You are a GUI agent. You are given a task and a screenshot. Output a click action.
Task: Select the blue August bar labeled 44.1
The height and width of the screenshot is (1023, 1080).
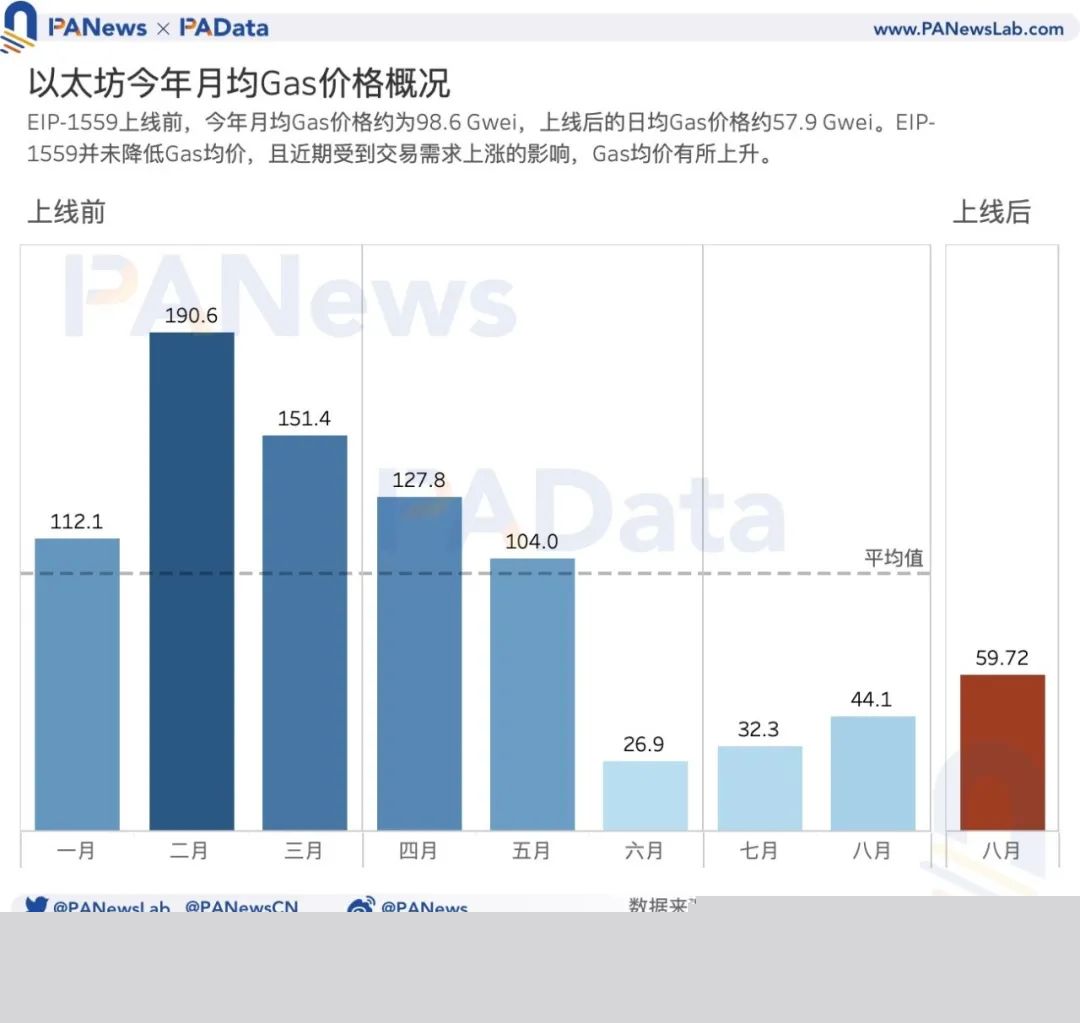(x=873, y=773)
